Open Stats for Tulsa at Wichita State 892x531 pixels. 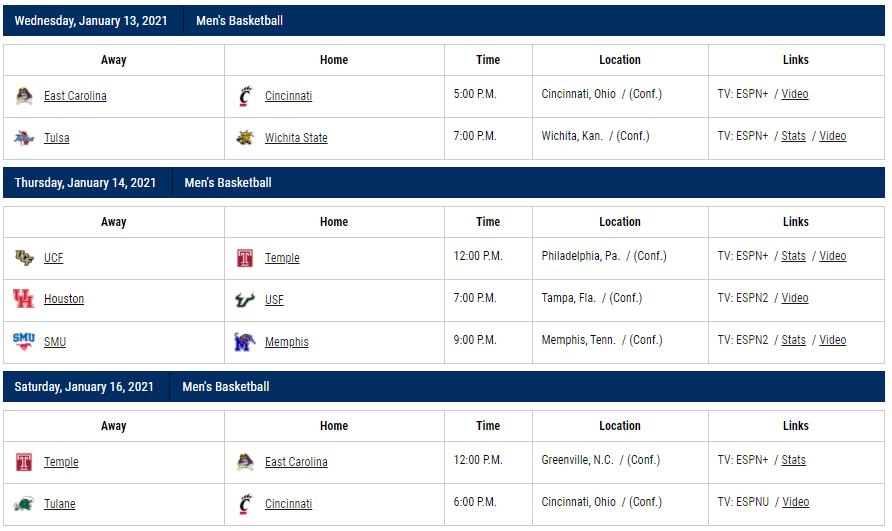794,136
